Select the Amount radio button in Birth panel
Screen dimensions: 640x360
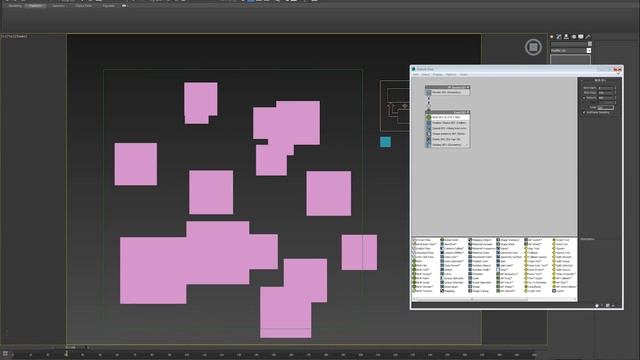point(584,98)
